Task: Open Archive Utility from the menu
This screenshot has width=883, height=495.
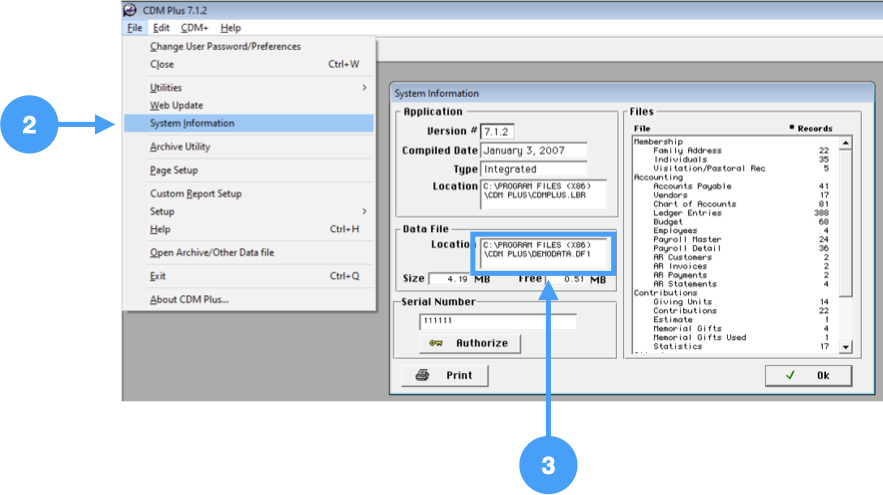Action: click(x=180, y=147)
